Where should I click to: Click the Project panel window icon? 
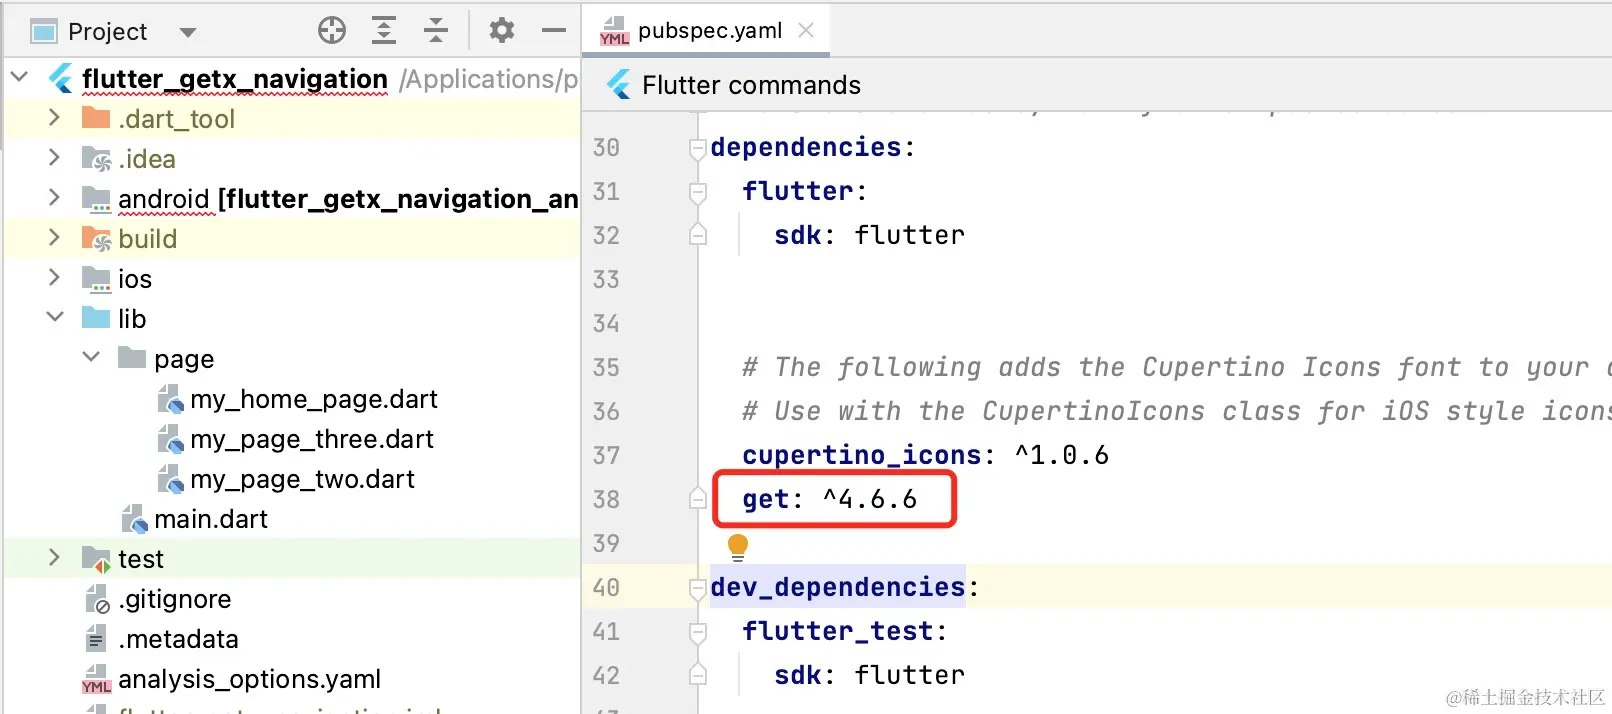pyautogui.click(x=44, y=32)
